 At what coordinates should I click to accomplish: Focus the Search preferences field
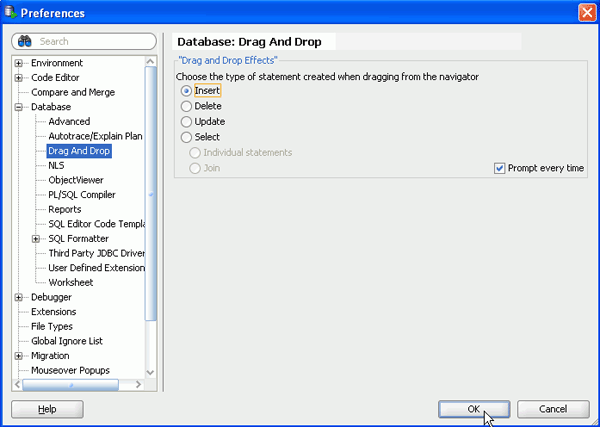(x=84, y=41)
